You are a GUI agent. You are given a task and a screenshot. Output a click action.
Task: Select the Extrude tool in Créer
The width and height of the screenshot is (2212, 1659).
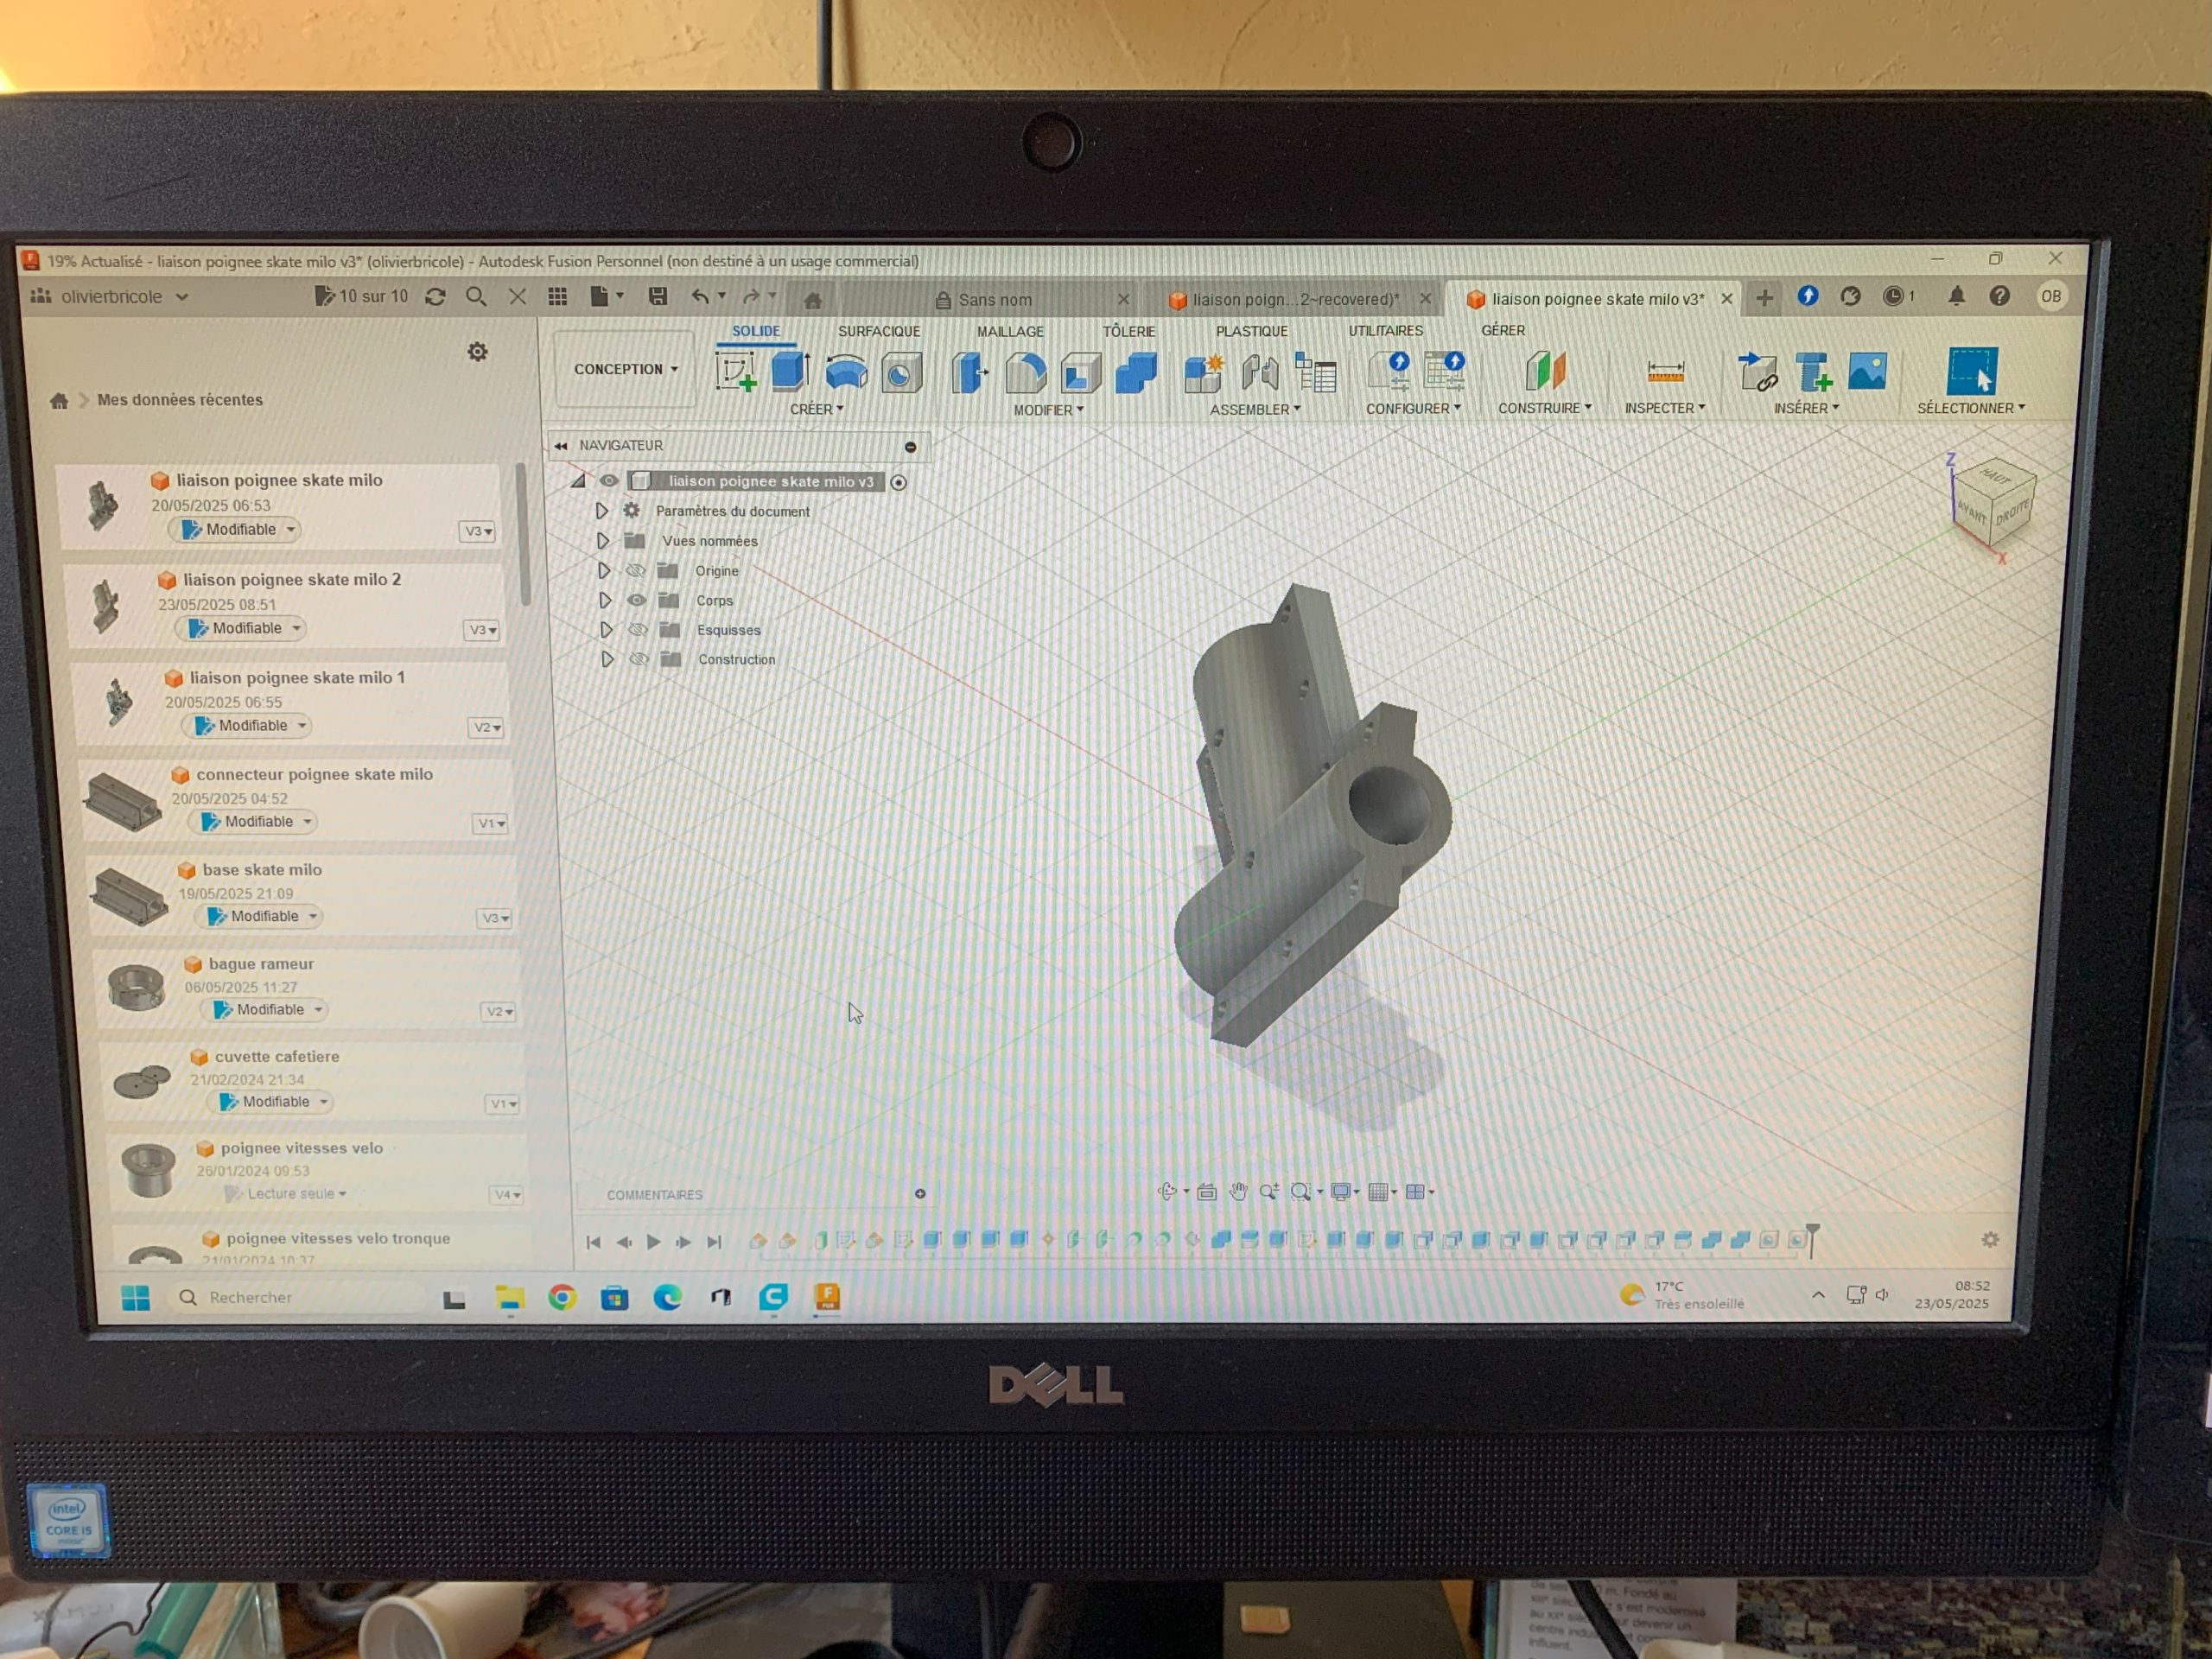point(789,372)
